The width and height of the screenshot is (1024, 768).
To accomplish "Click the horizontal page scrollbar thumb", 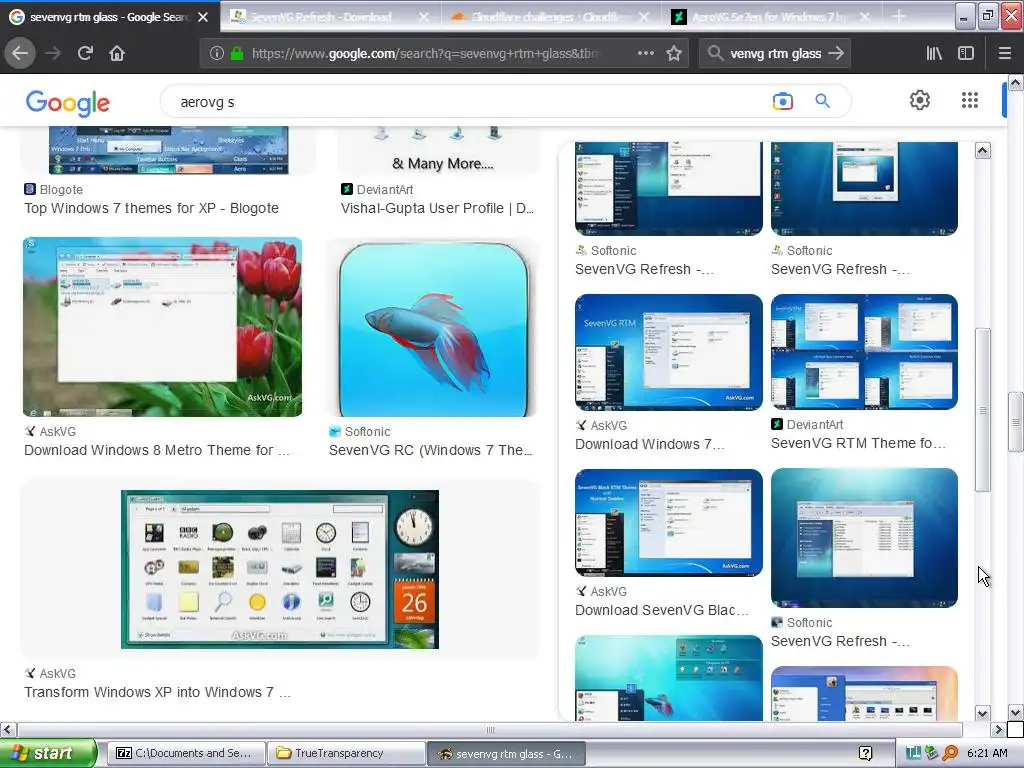I will coord(490,729).
